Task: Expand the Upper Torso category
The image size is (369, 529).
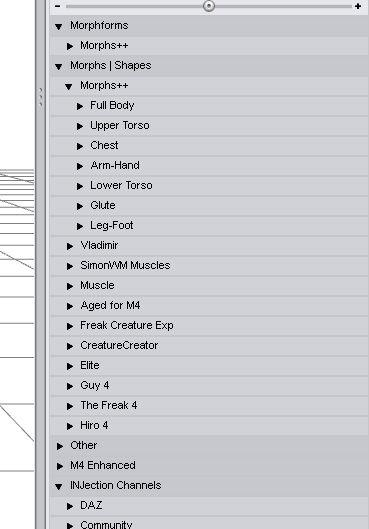Action: 80,126
